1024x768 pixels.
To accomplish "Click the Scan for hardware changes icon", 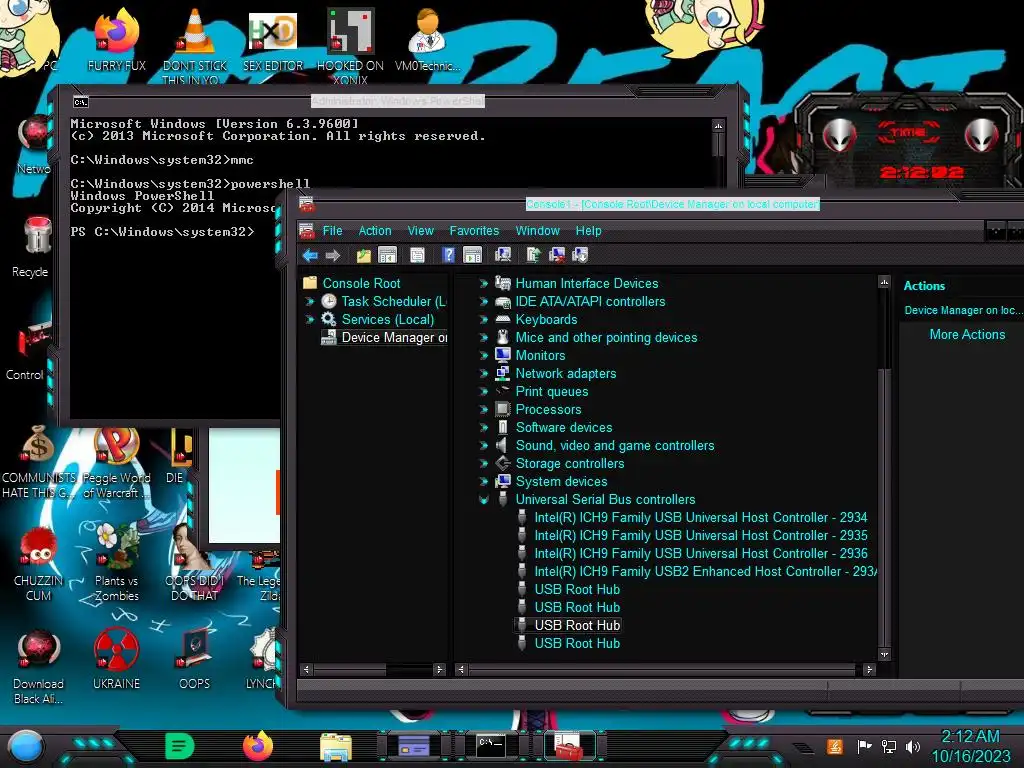I will [503, 255].
